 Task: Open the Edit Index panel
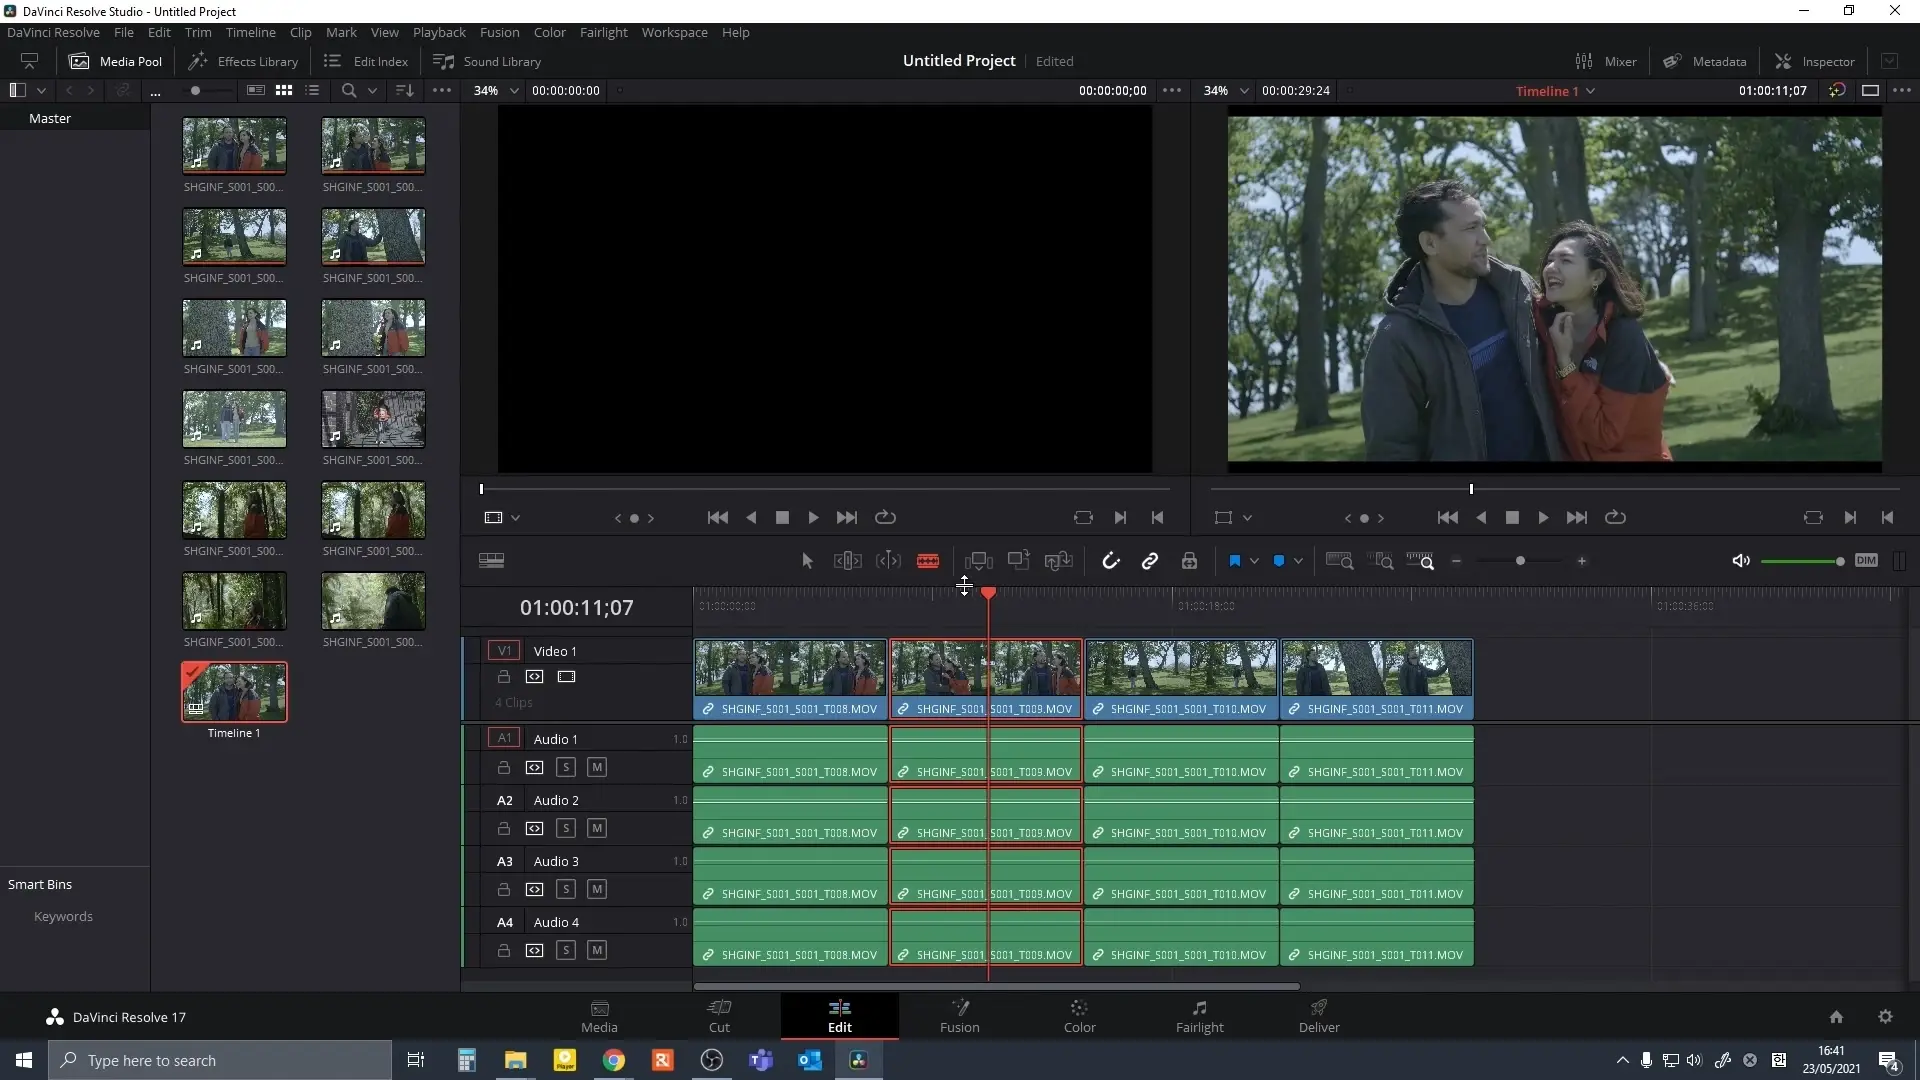(366, 61)
